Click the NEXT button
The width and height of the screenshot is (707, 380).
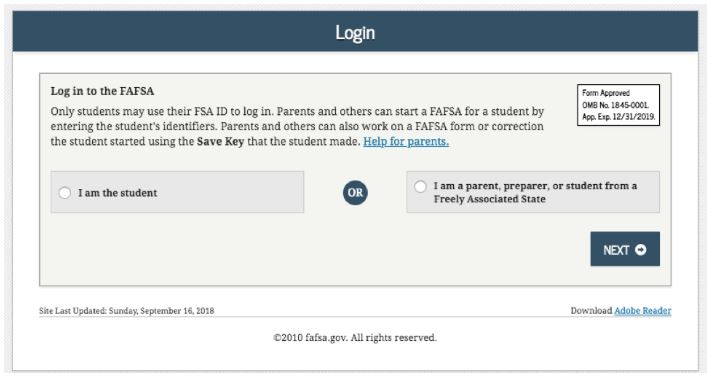pyautogui.click(x=625, y=249)
